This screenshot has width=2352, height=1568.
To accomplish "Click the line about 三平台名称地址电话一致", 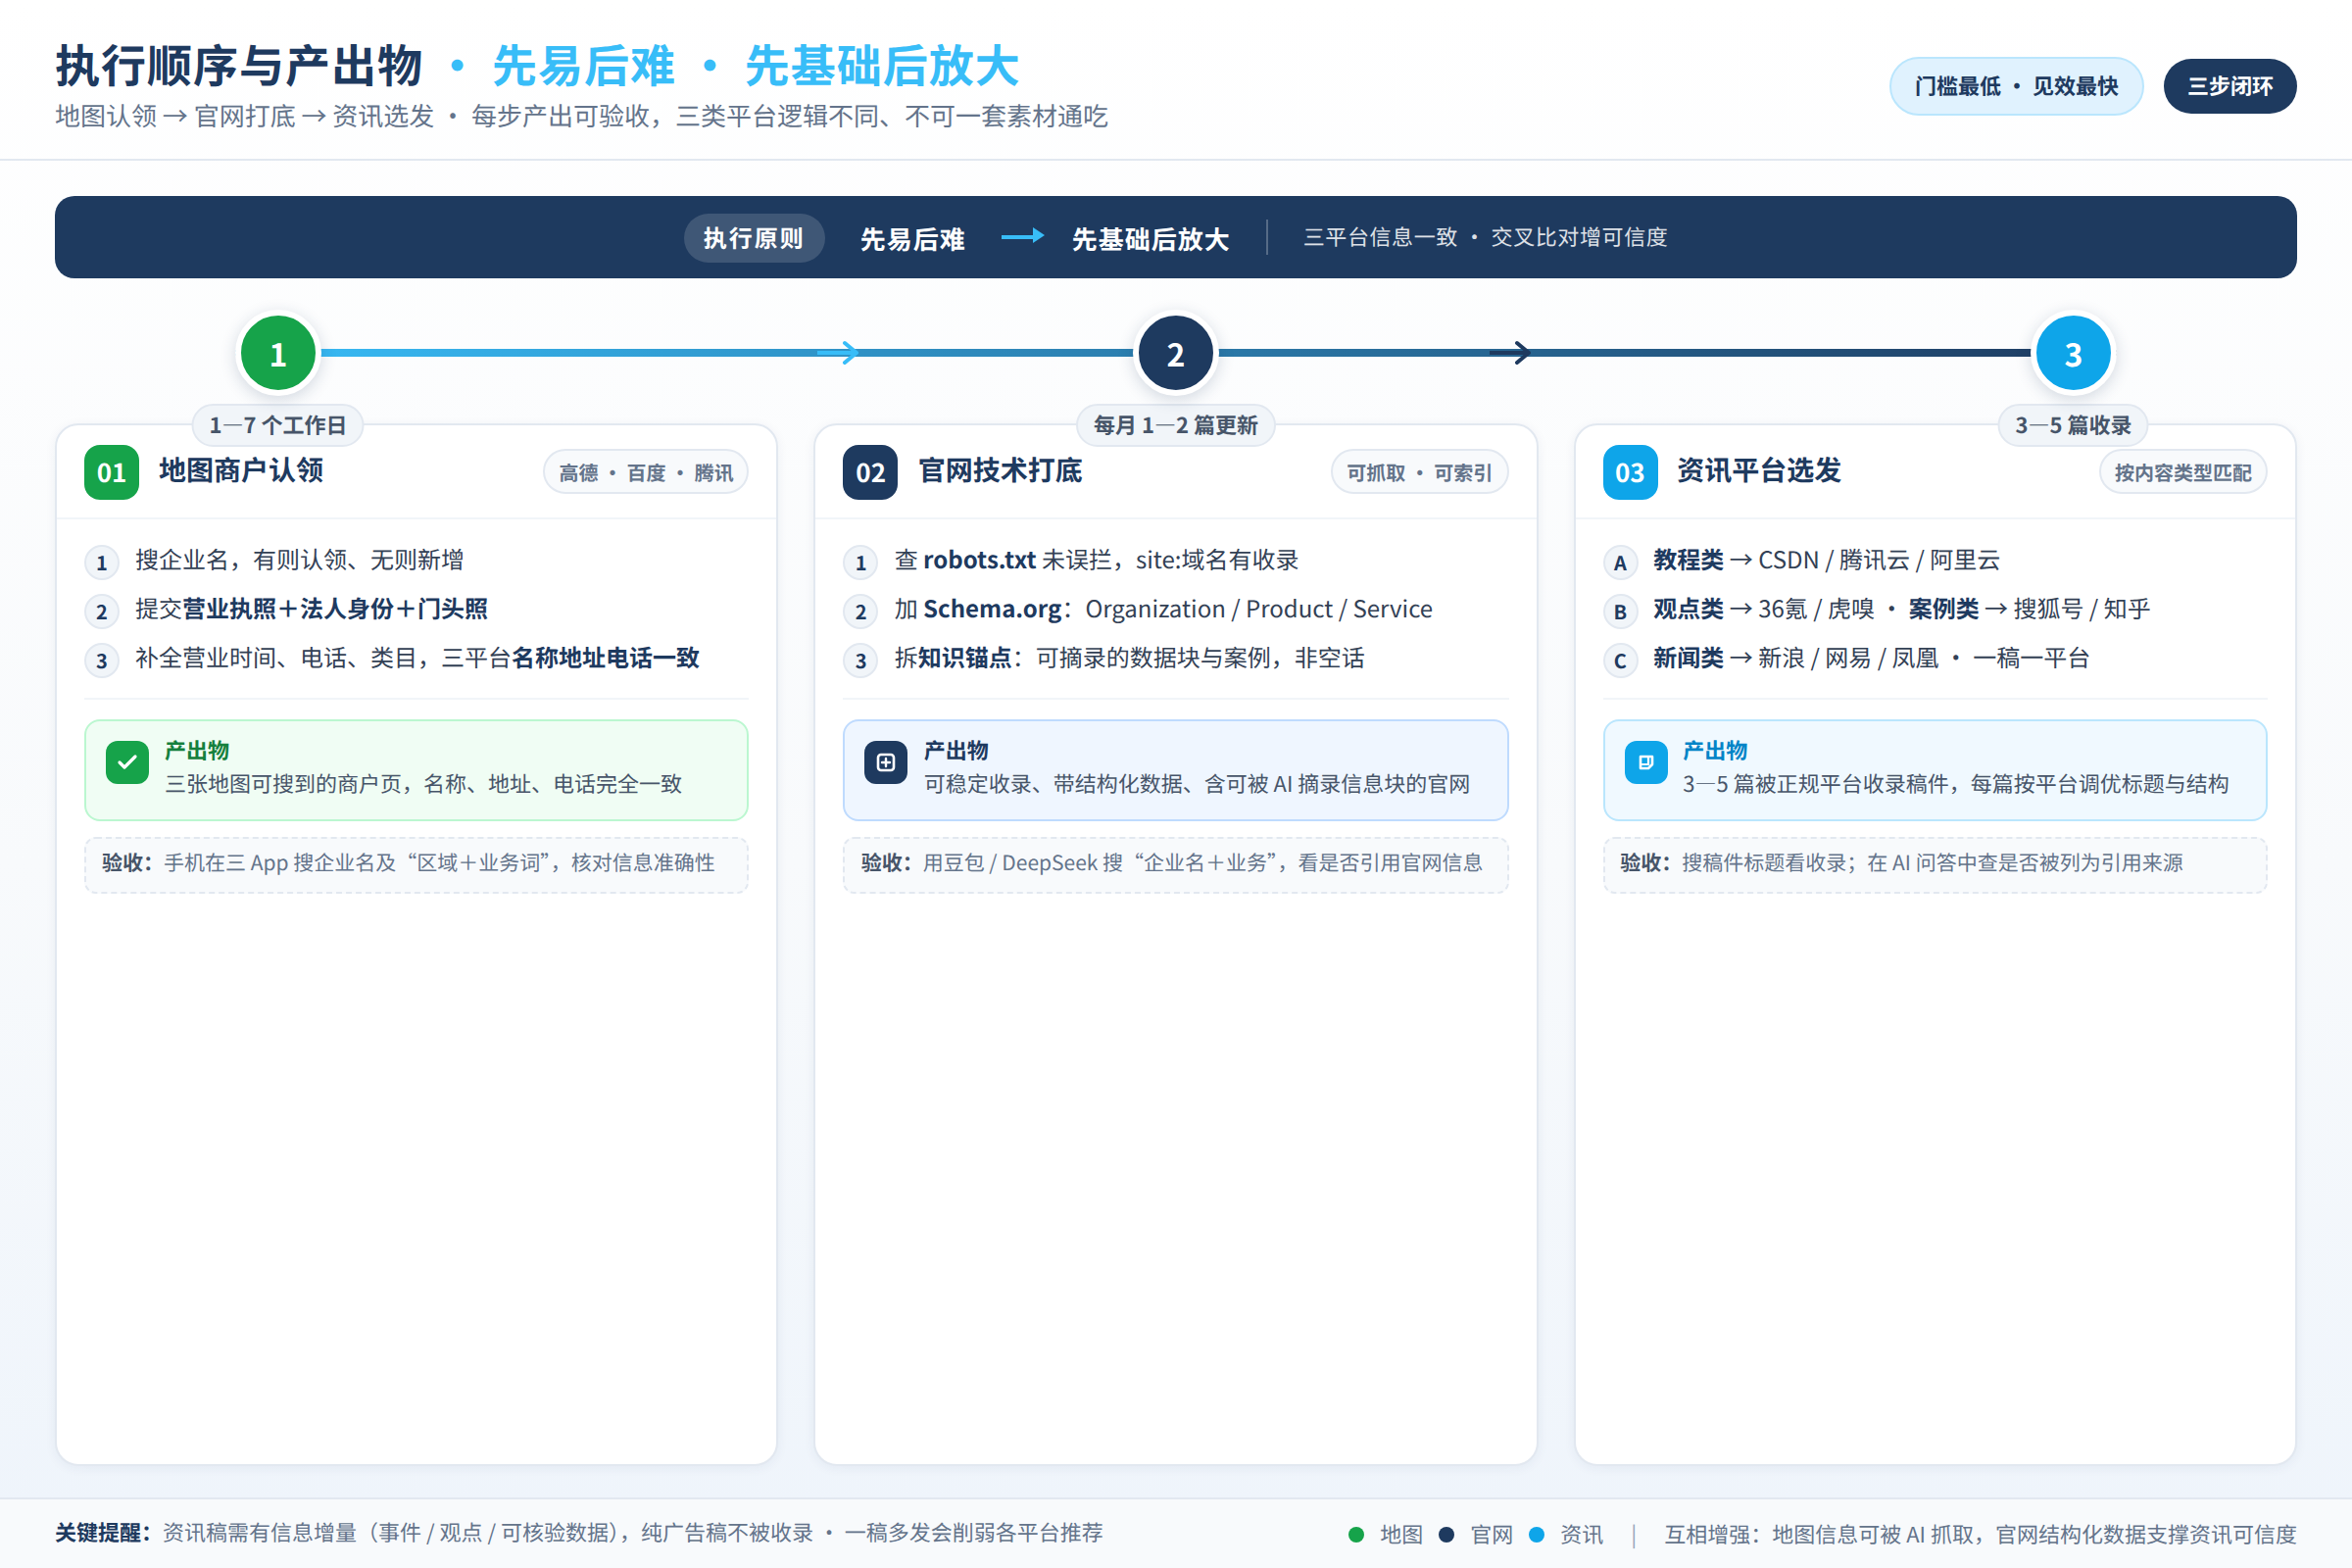I will 417,658.
